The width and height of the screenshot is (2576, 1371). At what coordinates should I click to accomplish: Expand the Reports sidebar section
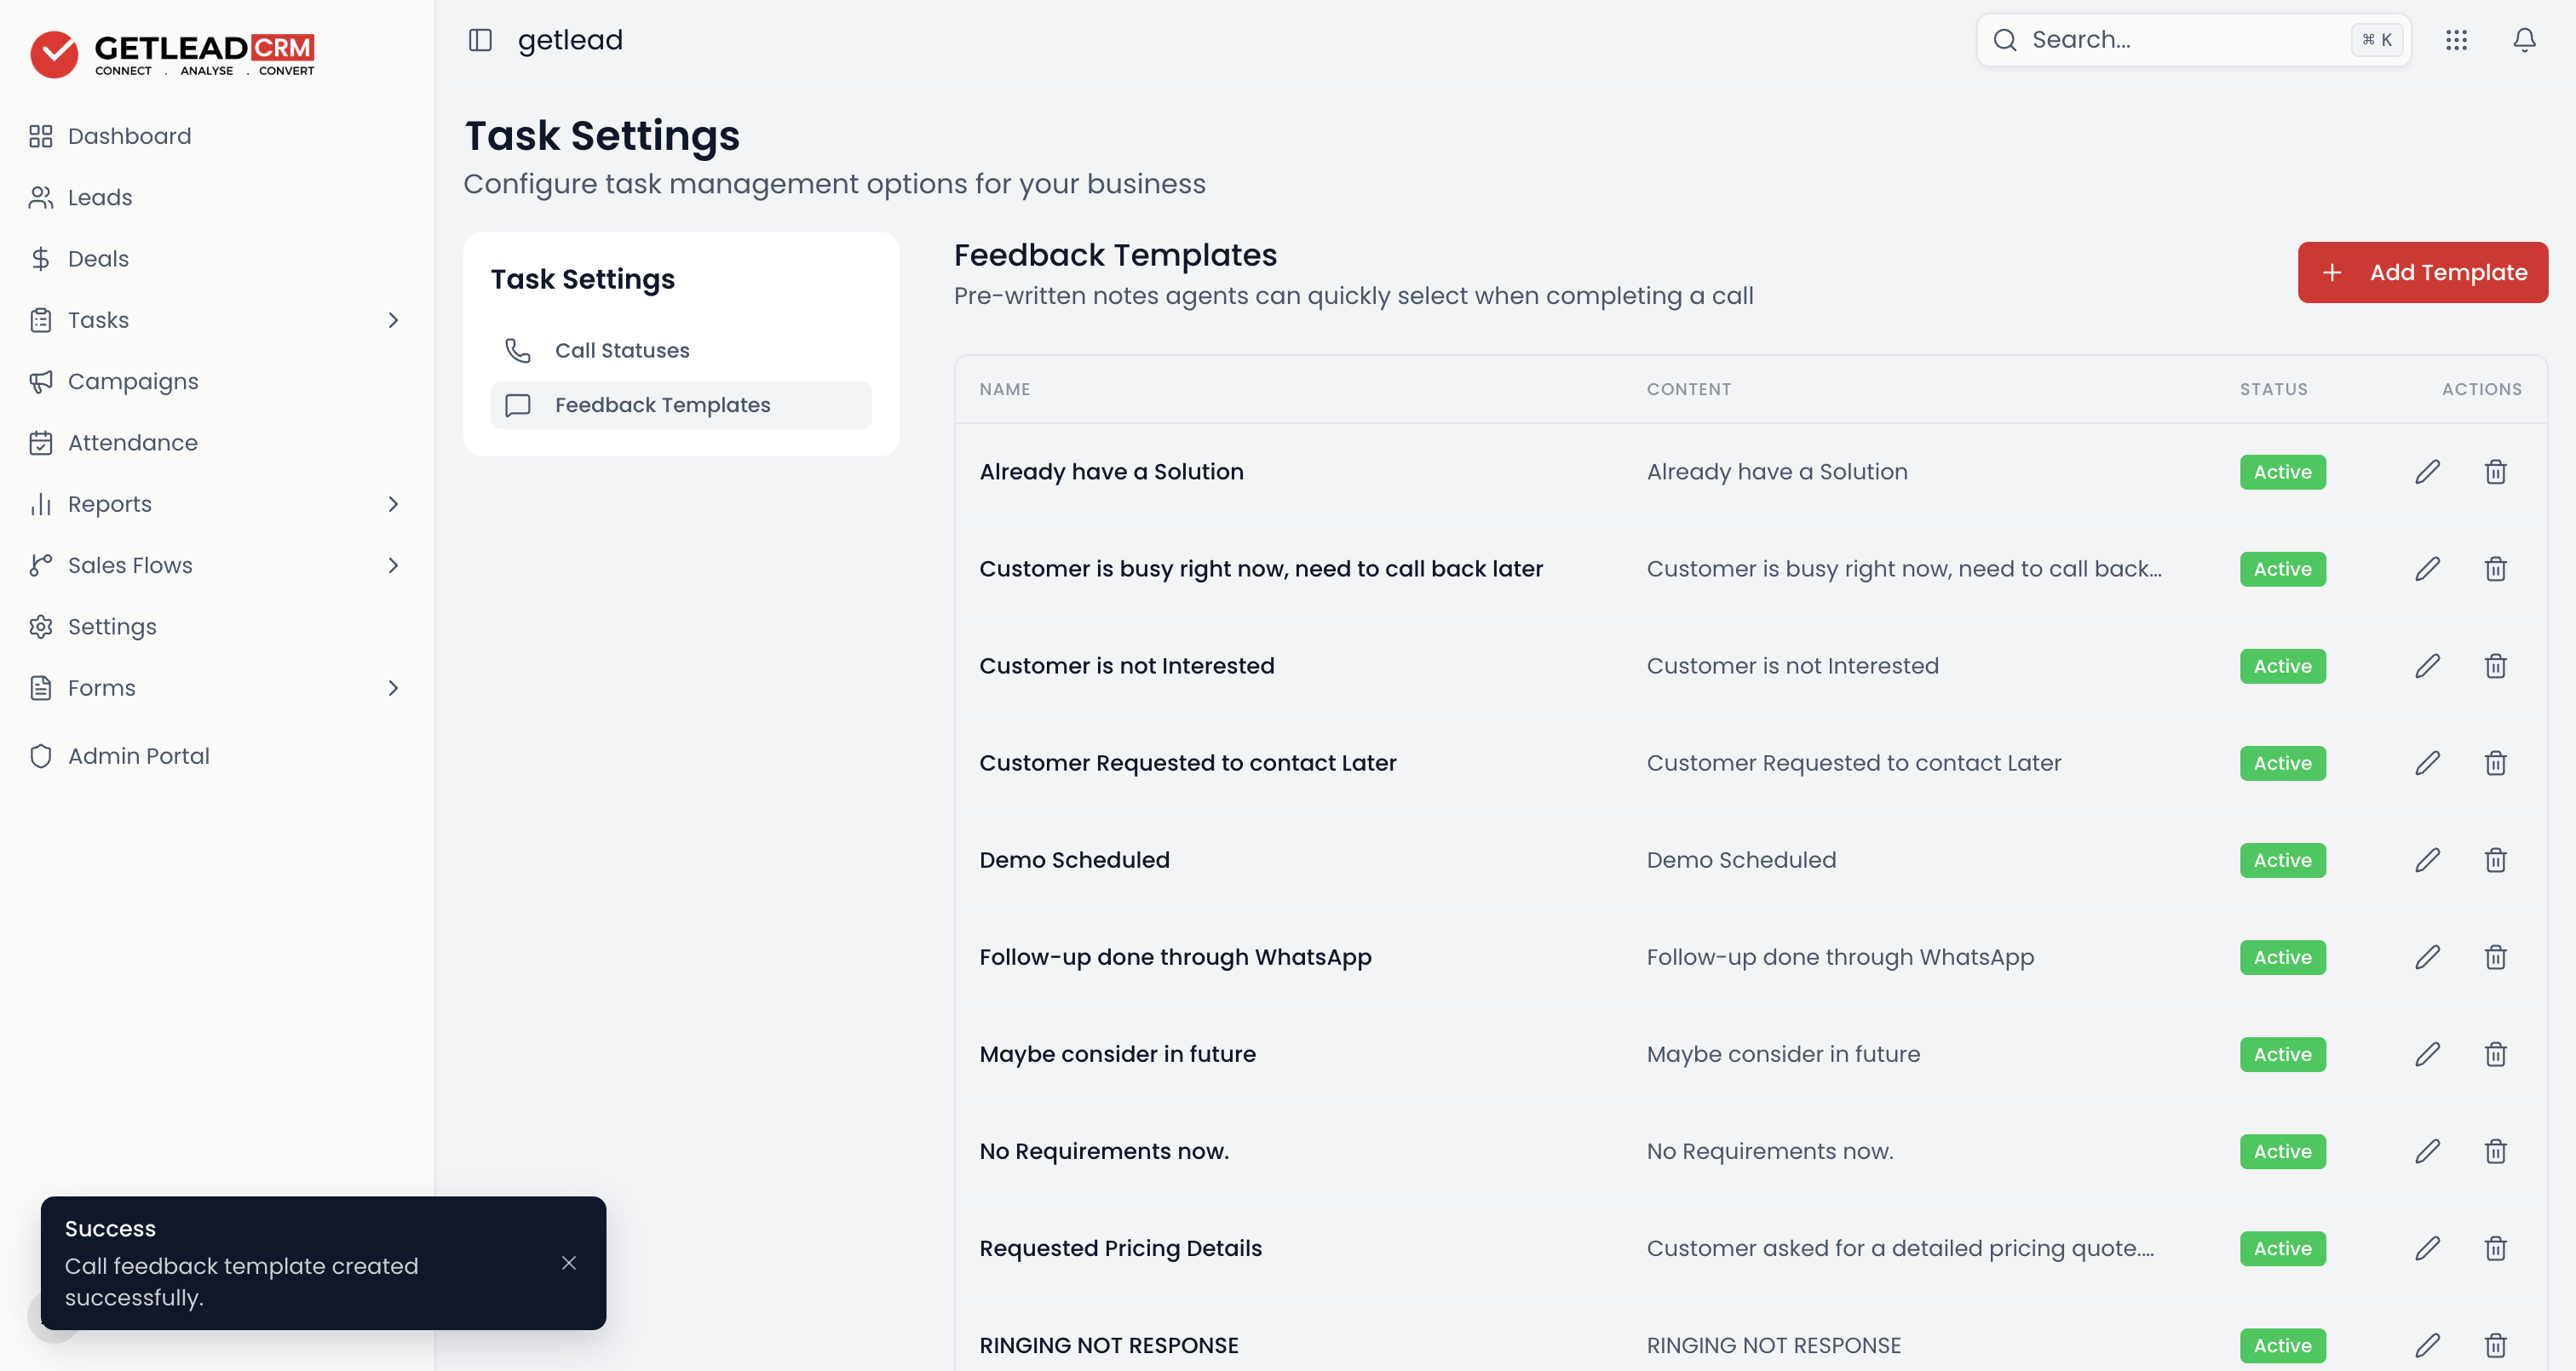pos(393,504)
